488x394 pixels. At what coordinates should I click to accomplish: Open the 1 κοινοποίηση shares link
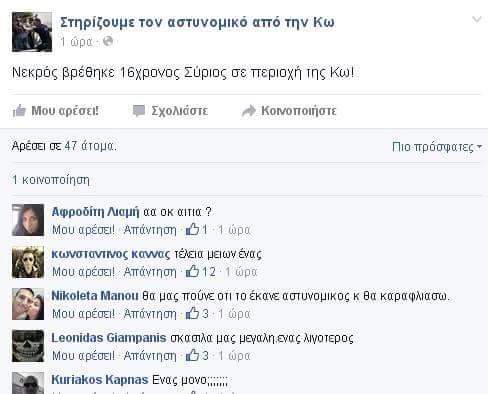51,180
